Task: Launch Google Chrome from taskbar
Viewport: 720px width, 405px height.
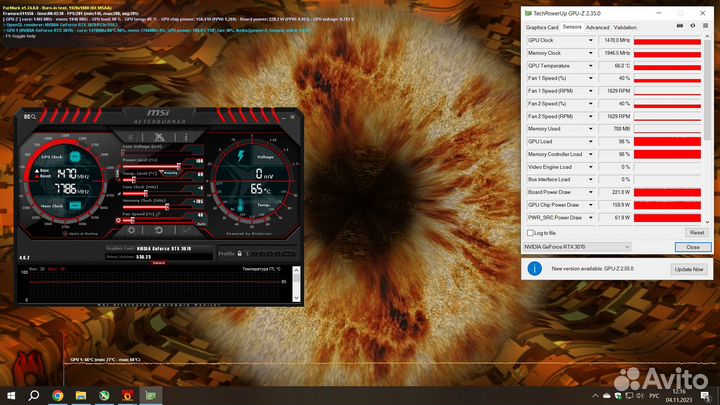Action: point(57,395)
